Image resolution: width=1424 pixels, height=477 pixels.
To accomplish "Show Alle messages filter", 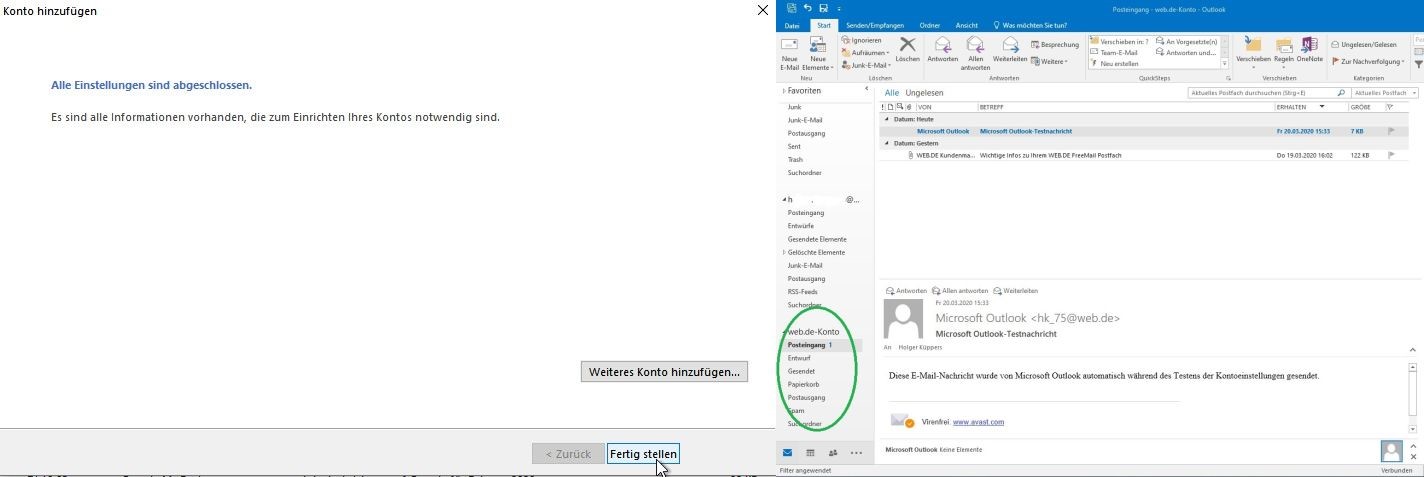I will (x=892, y=92).
